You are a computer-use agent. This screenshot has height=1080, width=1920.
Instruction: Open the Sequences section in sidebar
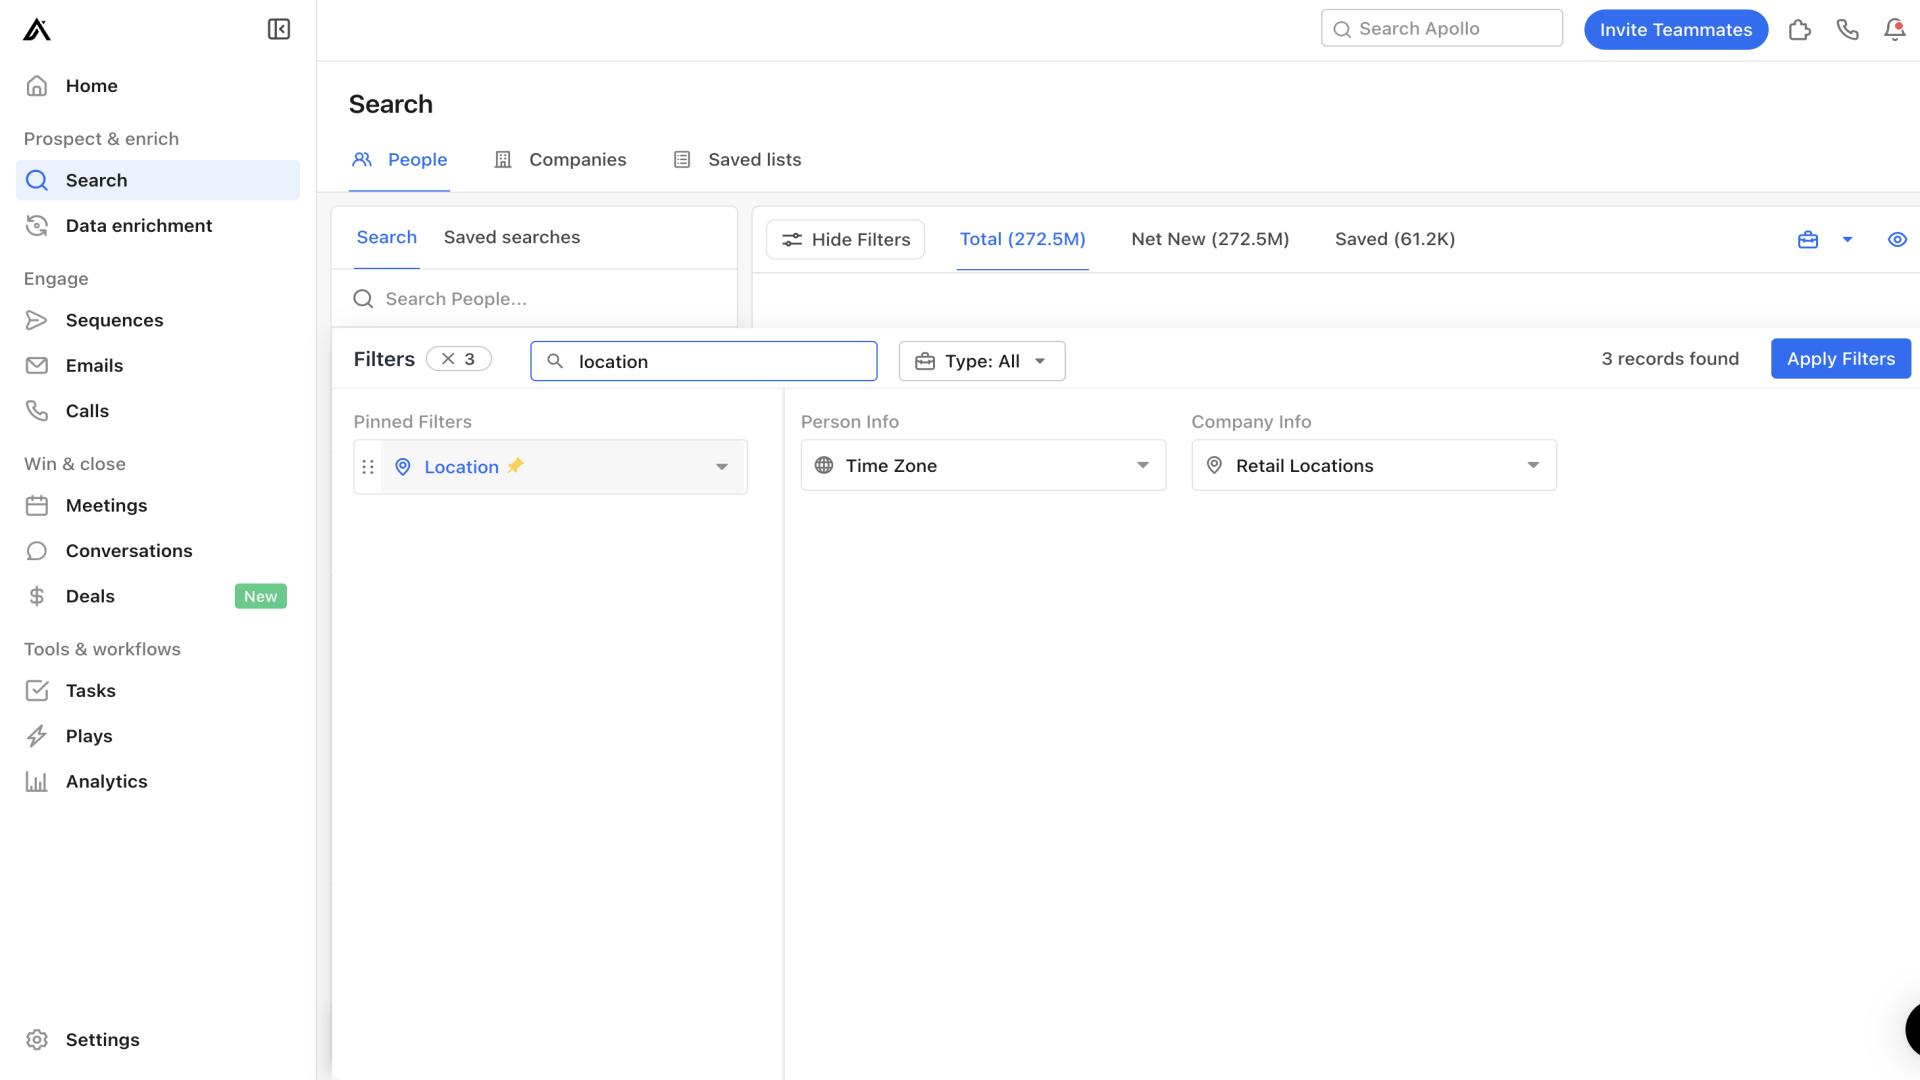tap(113, 319)
